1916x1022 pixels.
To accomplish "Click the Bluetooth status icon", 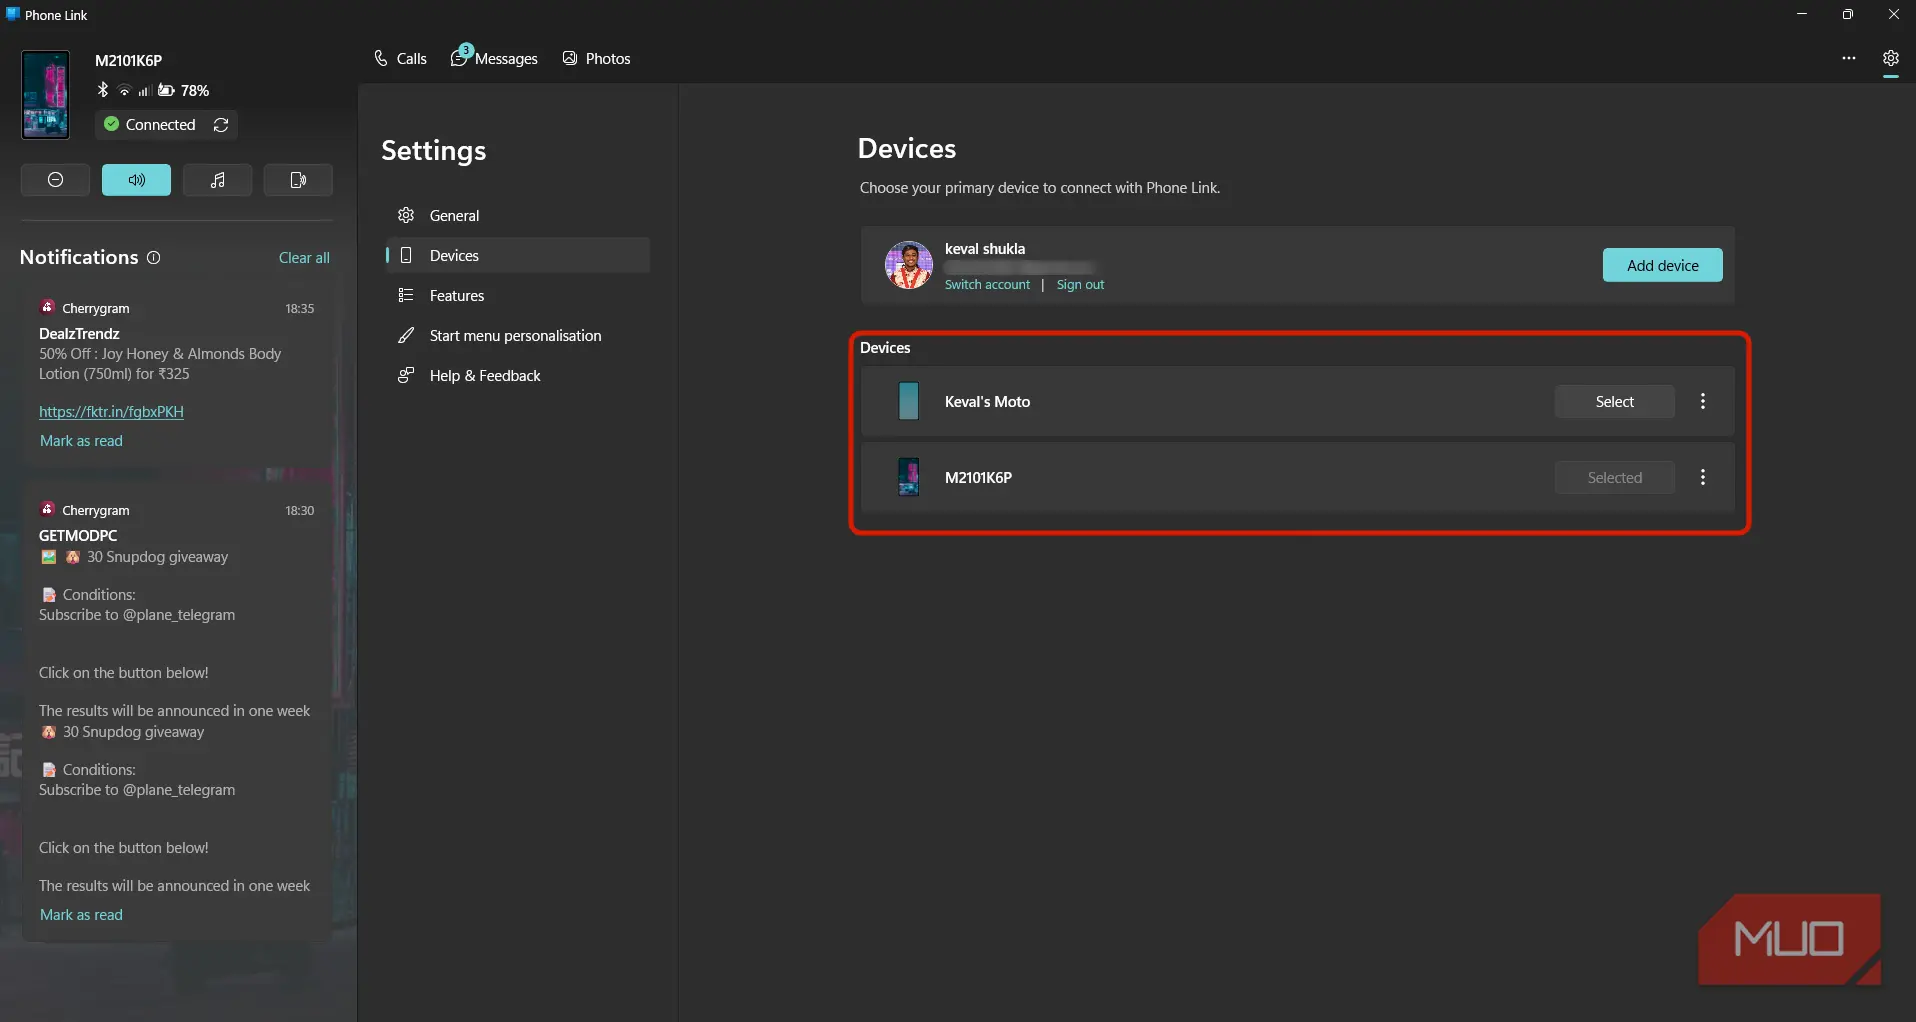I will point(103,90).
